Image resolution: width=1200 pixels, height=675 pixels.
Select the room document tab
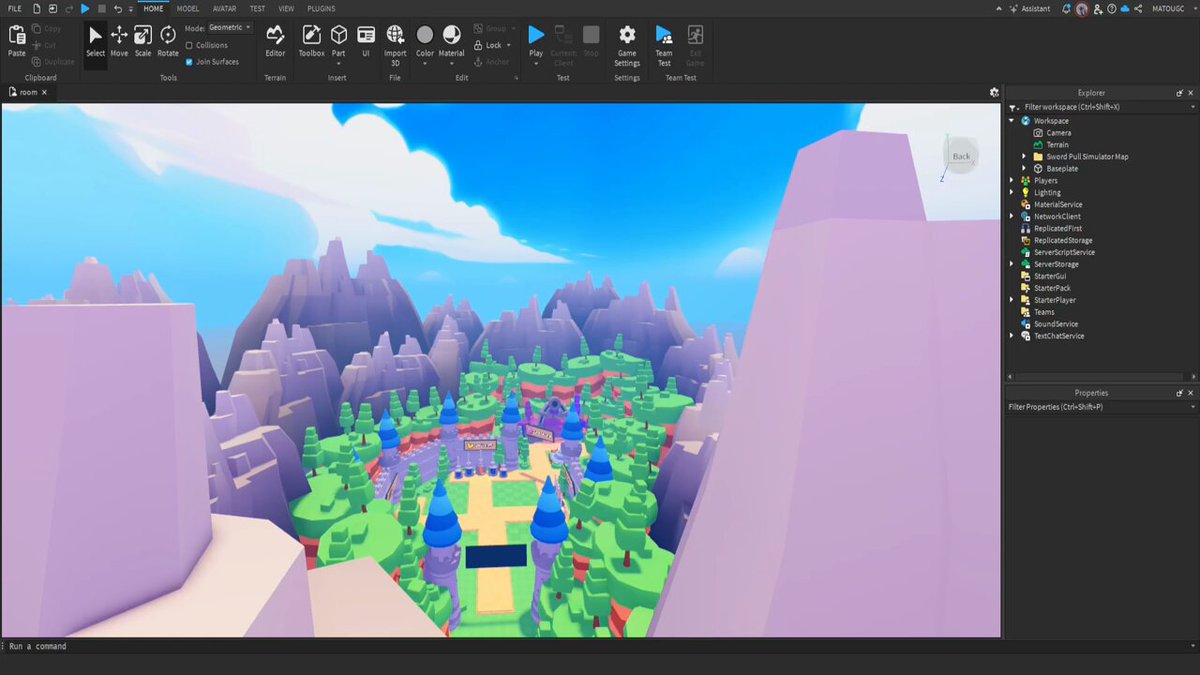(x=28, y=92)
